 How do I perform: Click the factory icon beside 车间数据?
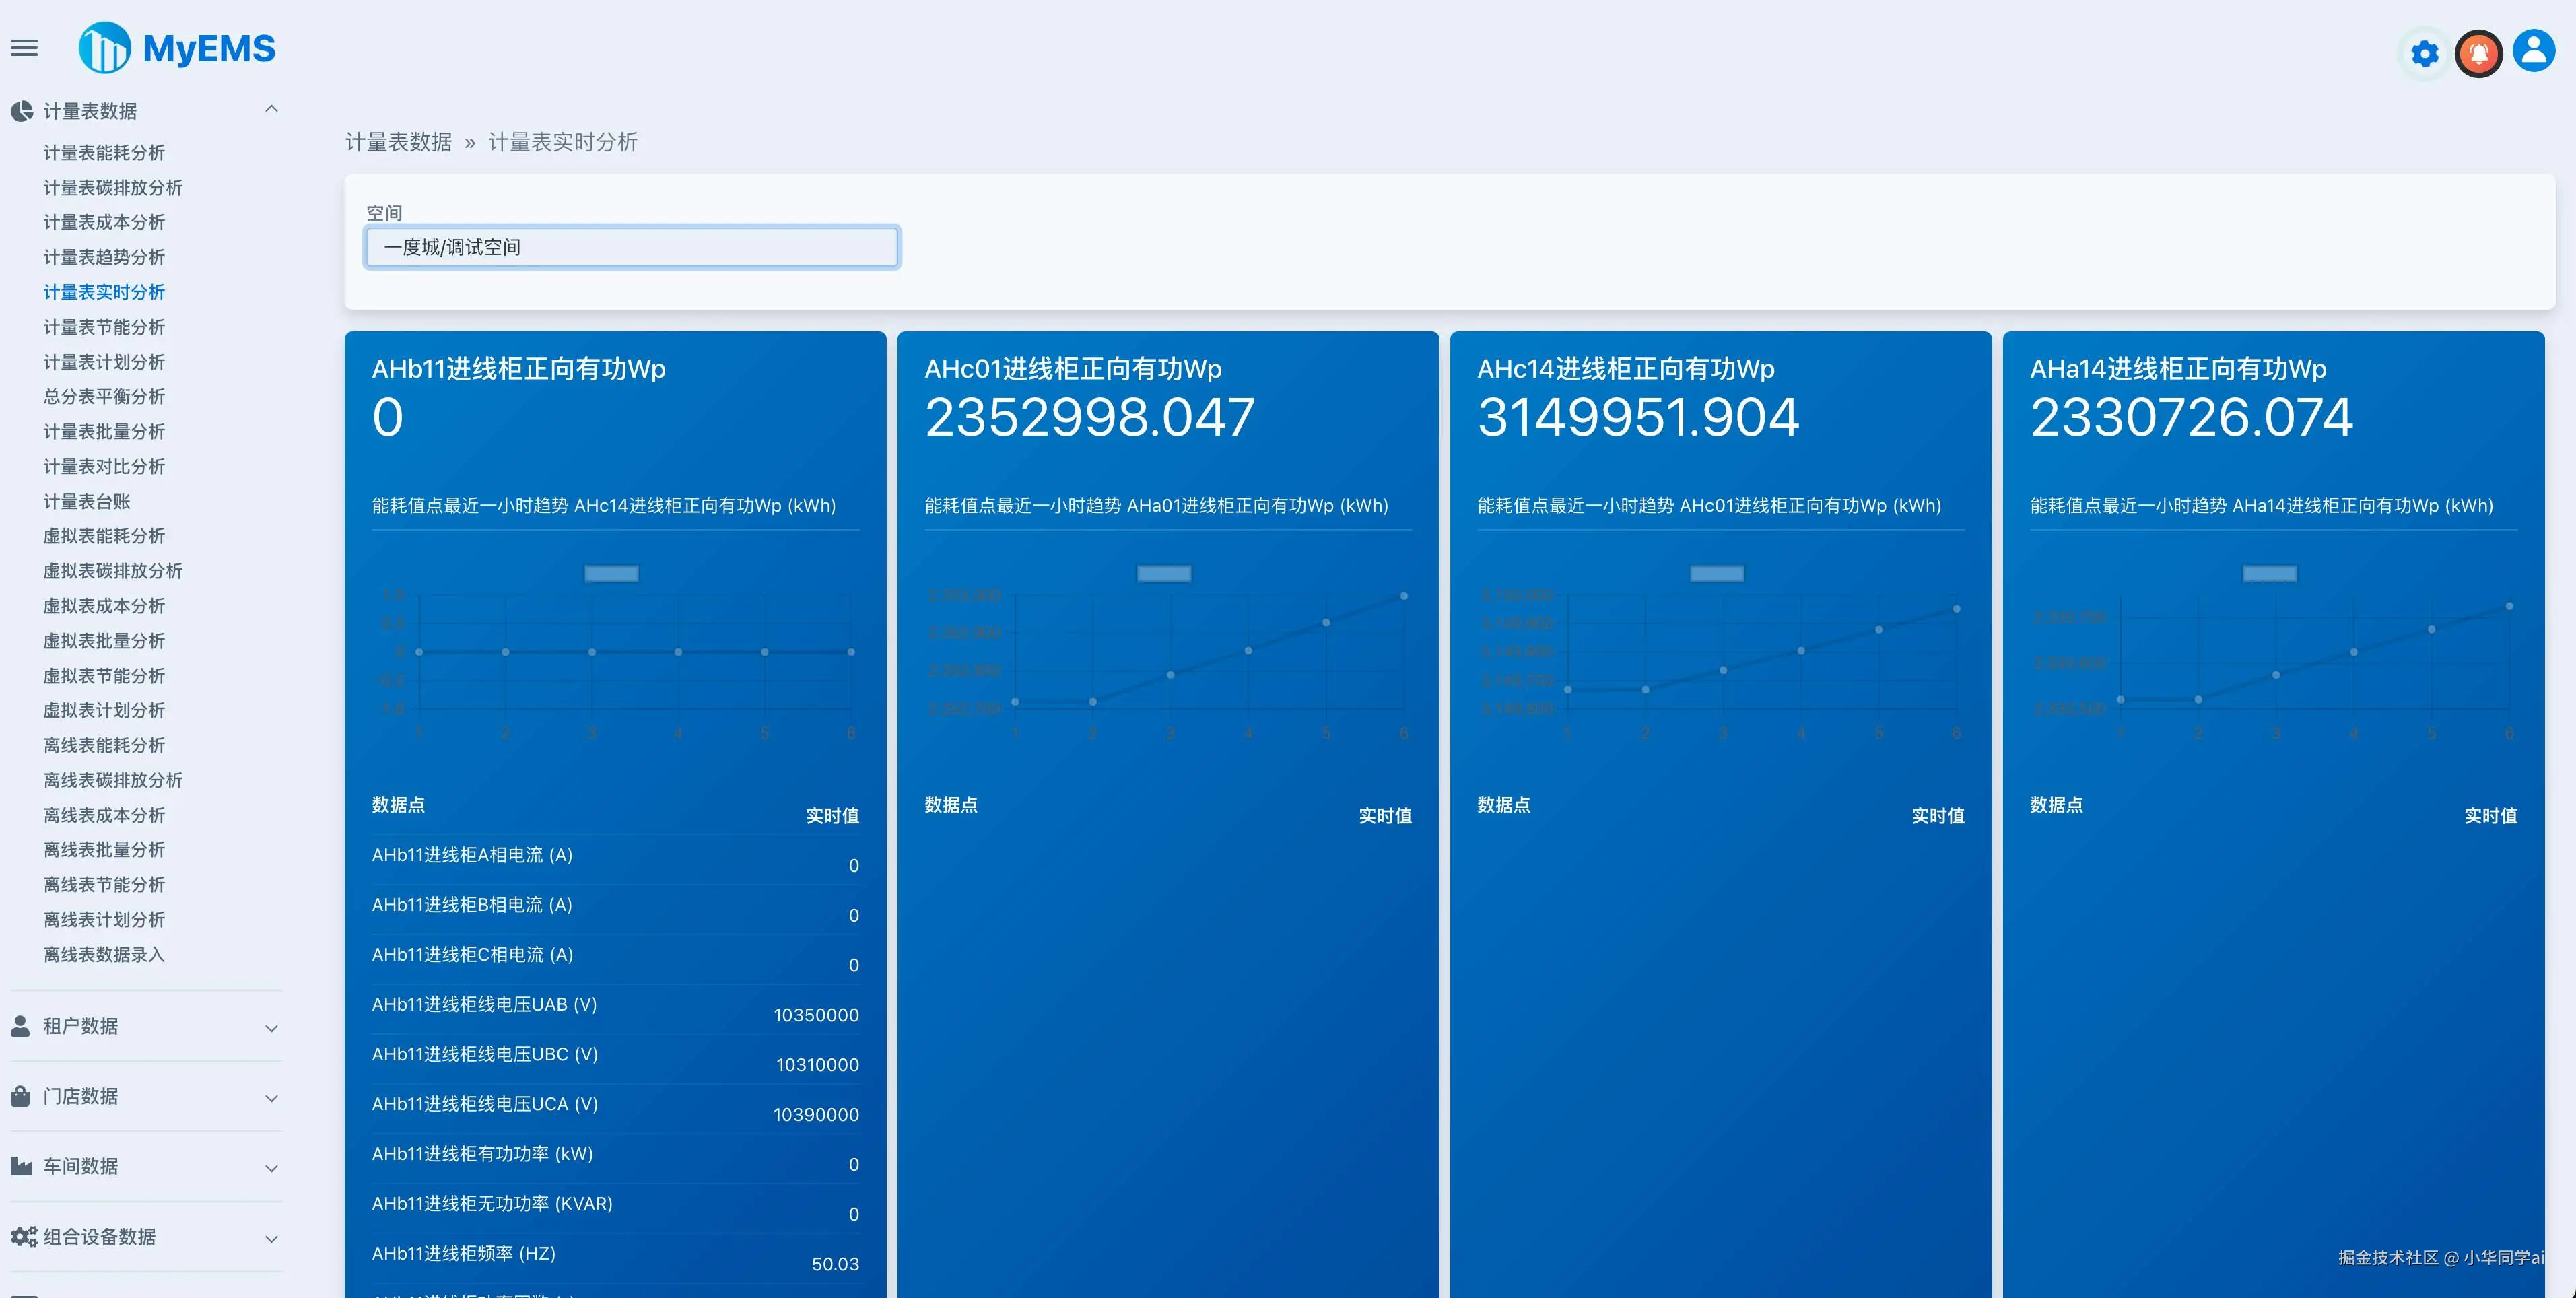point(21,1166)
